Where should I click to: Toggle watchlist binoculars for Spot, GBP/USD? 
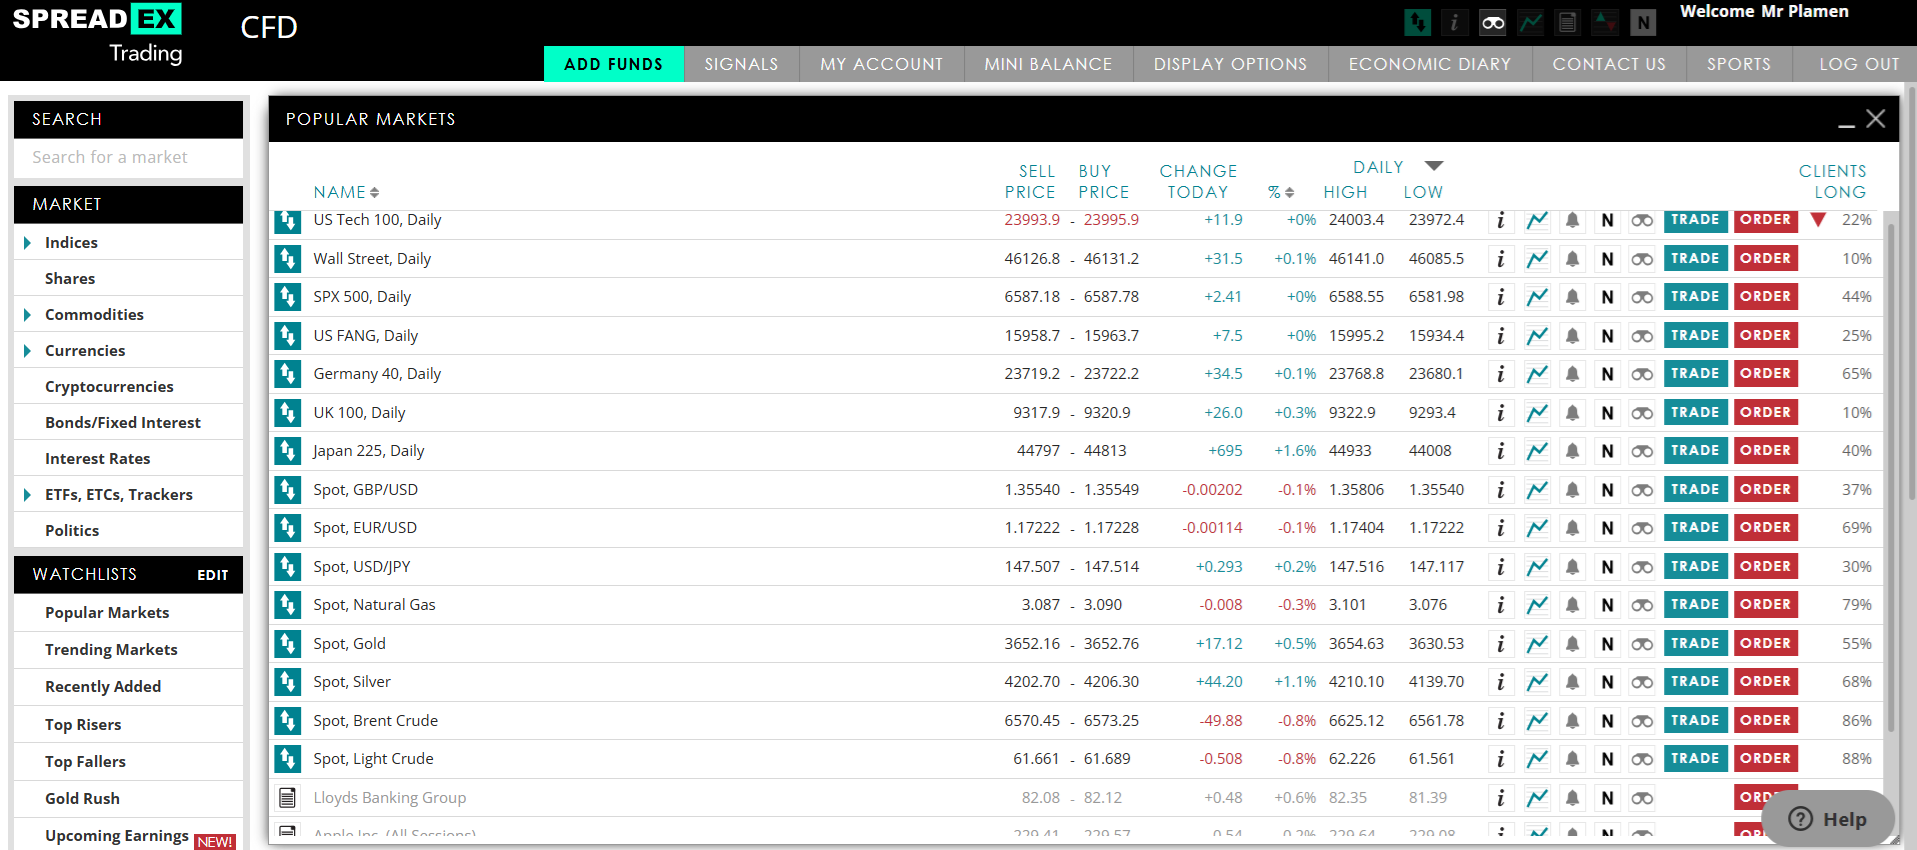click(1642, 490)
